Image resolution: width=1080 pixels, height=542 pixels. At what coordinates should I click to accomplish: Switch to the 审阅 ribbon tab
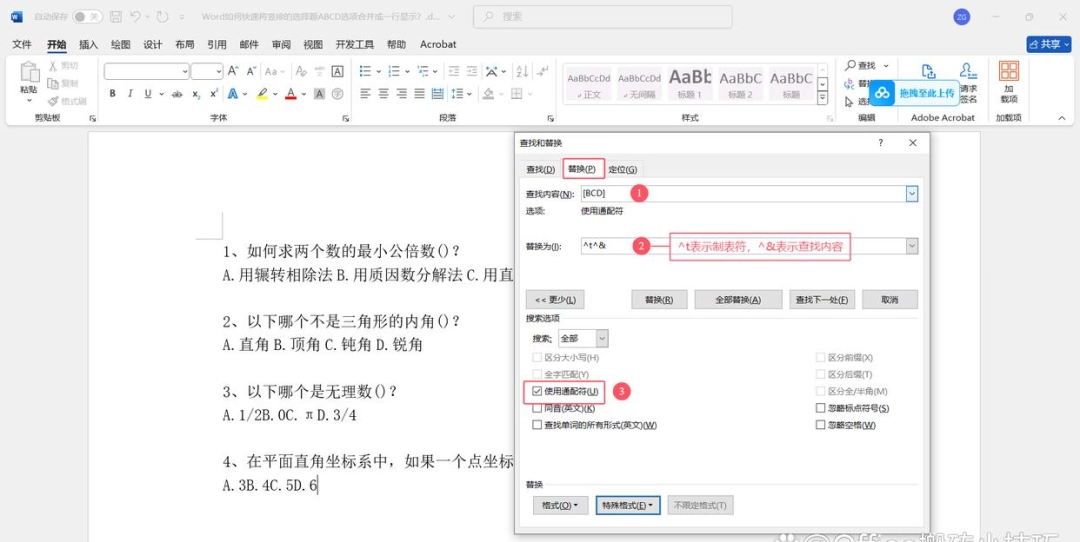[281, 44]
